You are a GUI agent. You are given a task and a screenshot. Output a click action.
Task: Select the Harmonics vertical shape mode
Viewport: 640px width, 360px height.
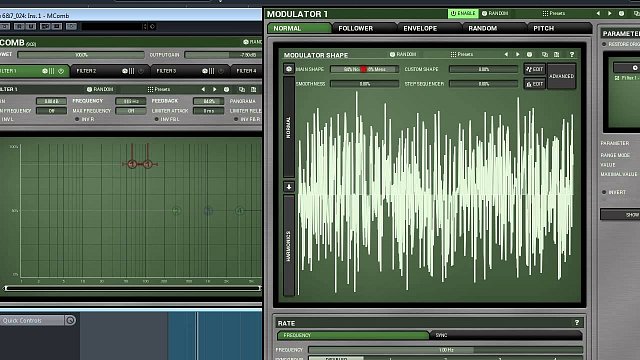(289, 246)
